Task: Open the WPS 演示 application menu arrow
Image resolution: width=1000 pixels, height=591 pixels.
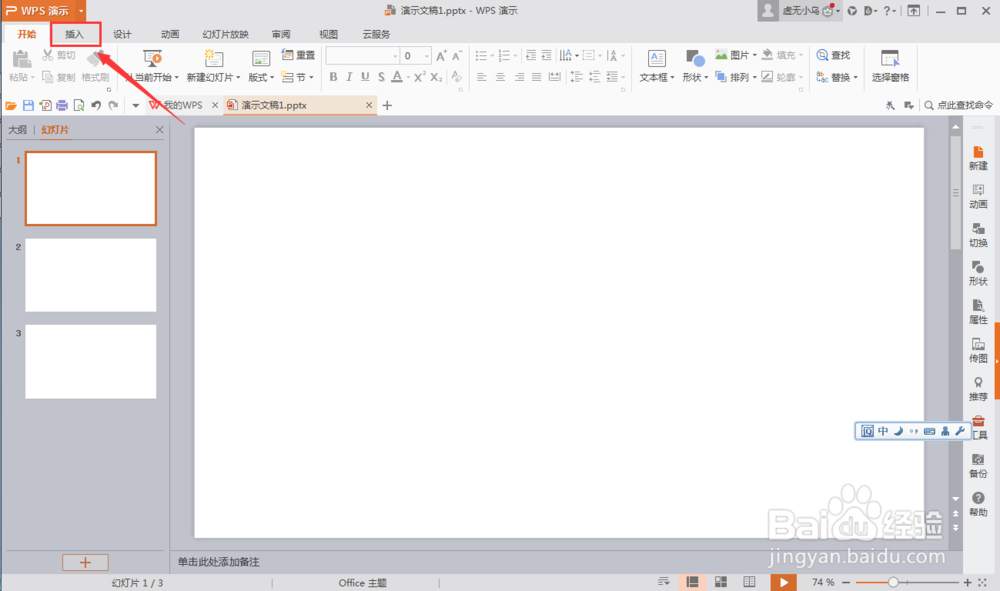Action: coord(81,11)
